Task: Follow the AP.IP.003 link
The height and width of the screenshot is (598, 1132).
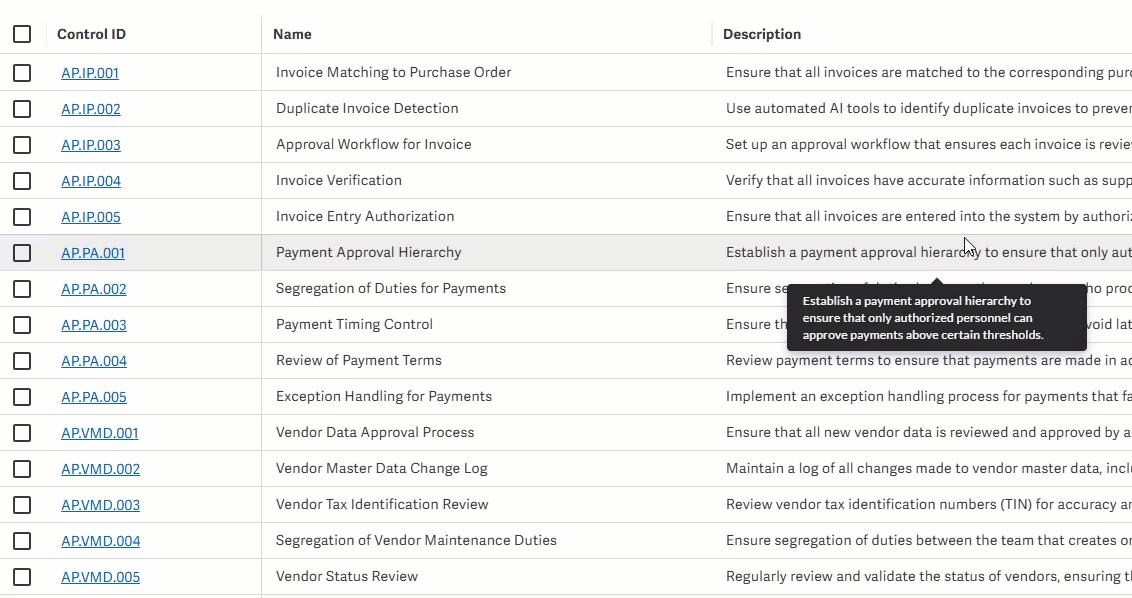Action: (91, 145)
